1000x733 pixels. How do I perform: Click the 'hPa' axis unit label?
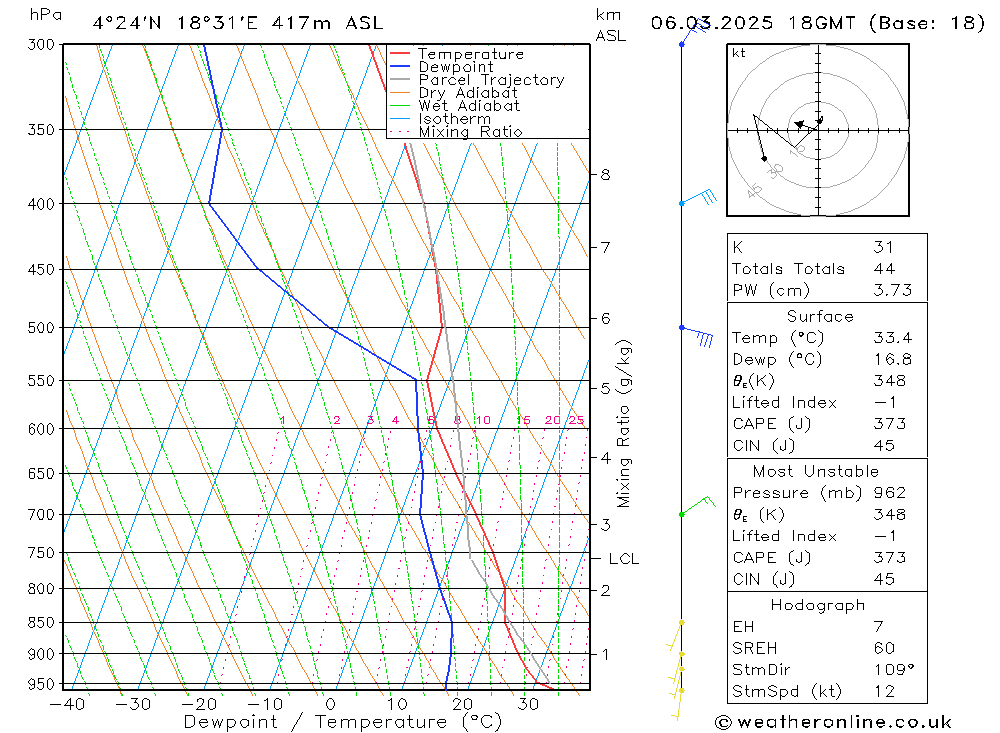point(46,15)
